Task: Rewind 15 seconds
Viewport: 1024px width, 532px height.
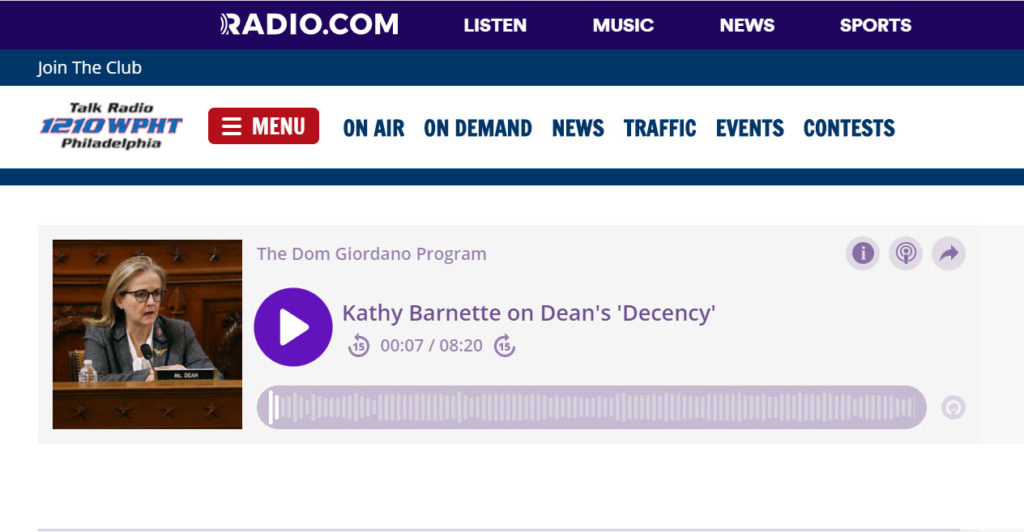Action: pyautogui.click(x=359, y=345)
